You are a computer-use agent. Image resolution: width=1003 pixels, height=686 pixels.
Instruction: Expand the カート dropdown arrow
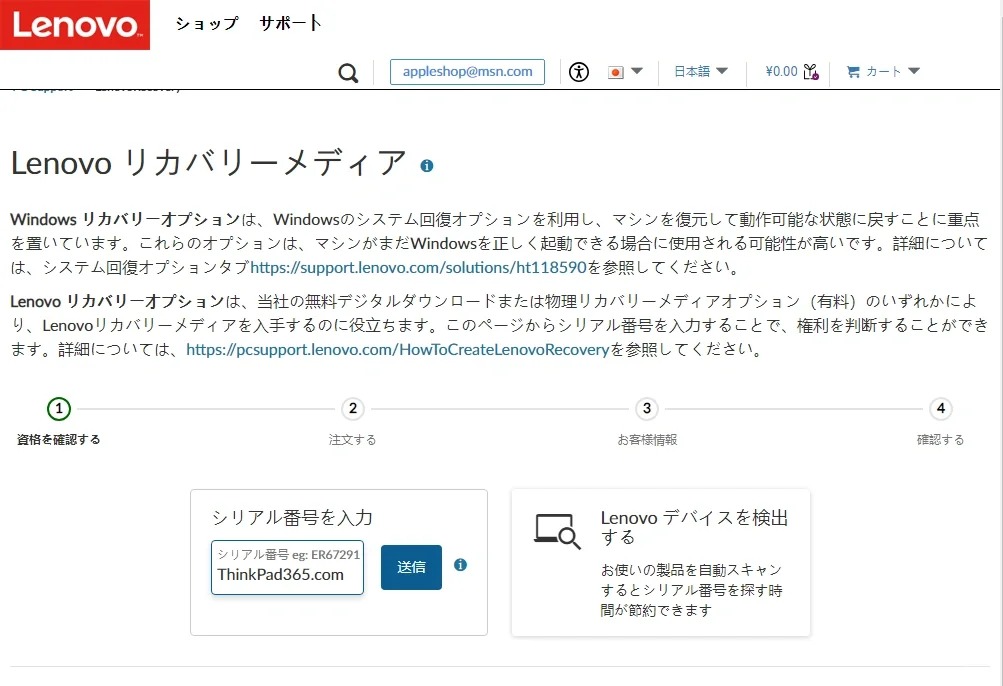tap(912, 71)
